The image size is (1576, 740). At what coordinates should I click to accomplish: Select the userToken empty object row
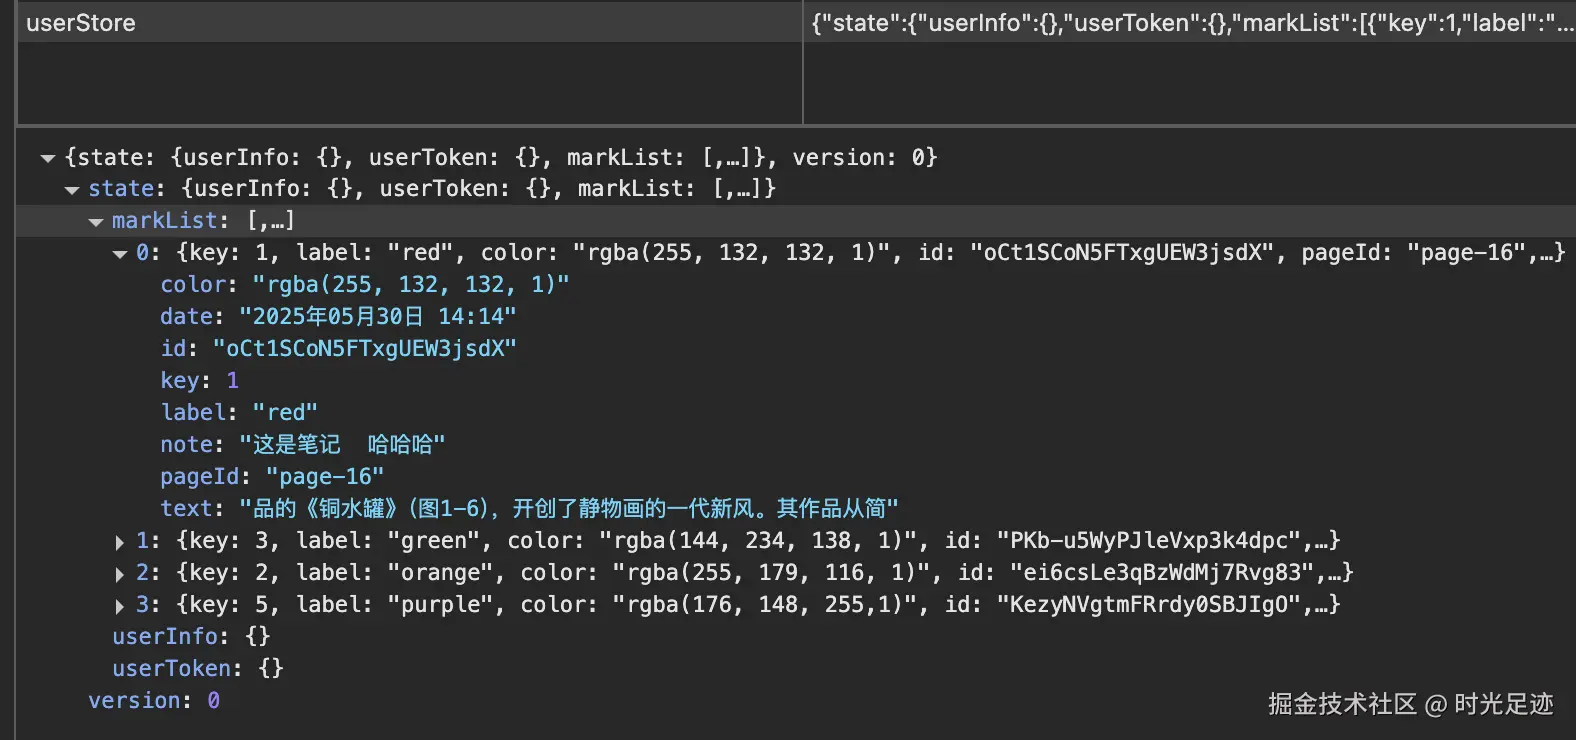197,669
